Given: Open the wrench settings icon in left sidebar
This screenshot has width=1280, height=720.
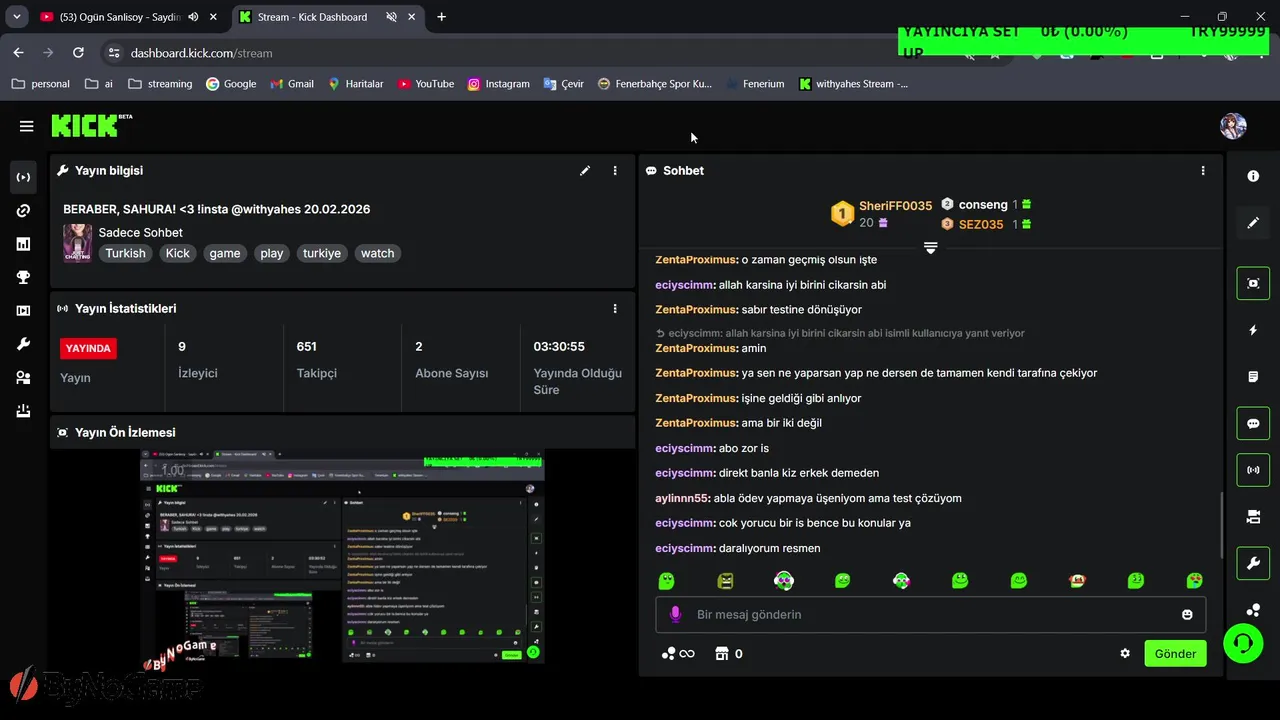Looking at the screenshot, I should [x=23, y=344].
